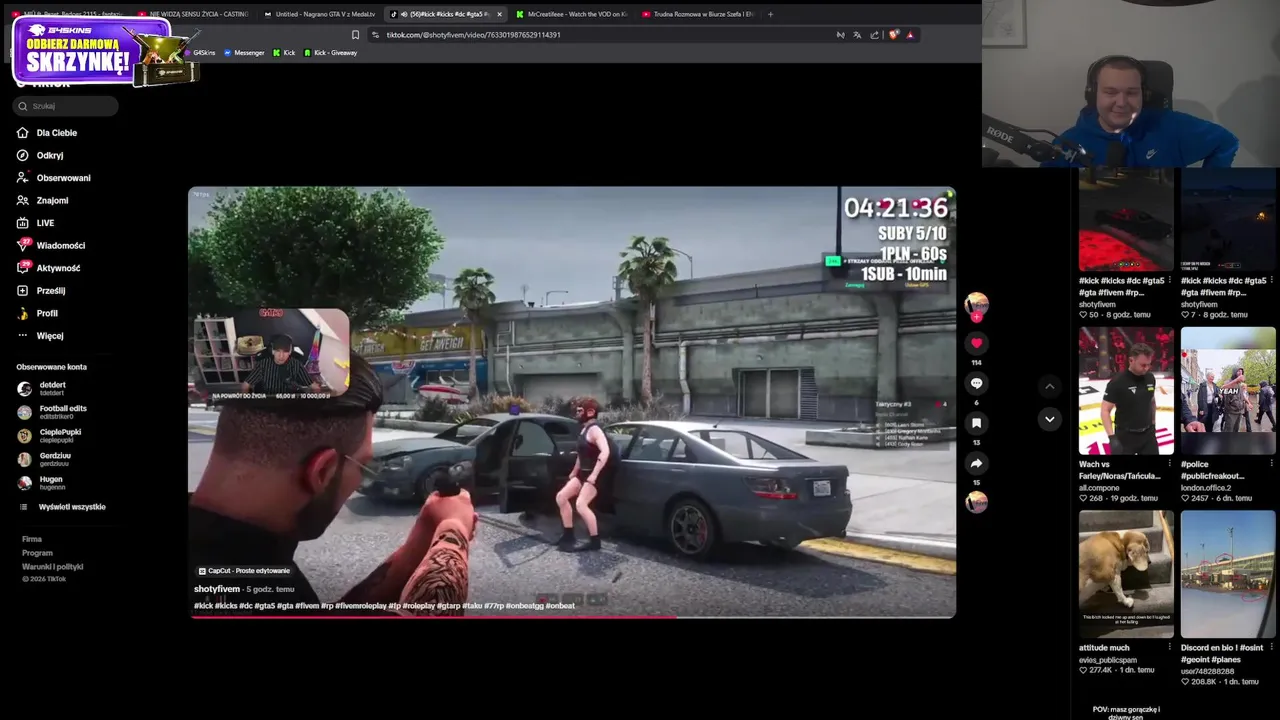This screenshot has height=720, width=1280.
Task: Open the CapCut - Proste edytowanie label
Action: click(x=245, y=571)
